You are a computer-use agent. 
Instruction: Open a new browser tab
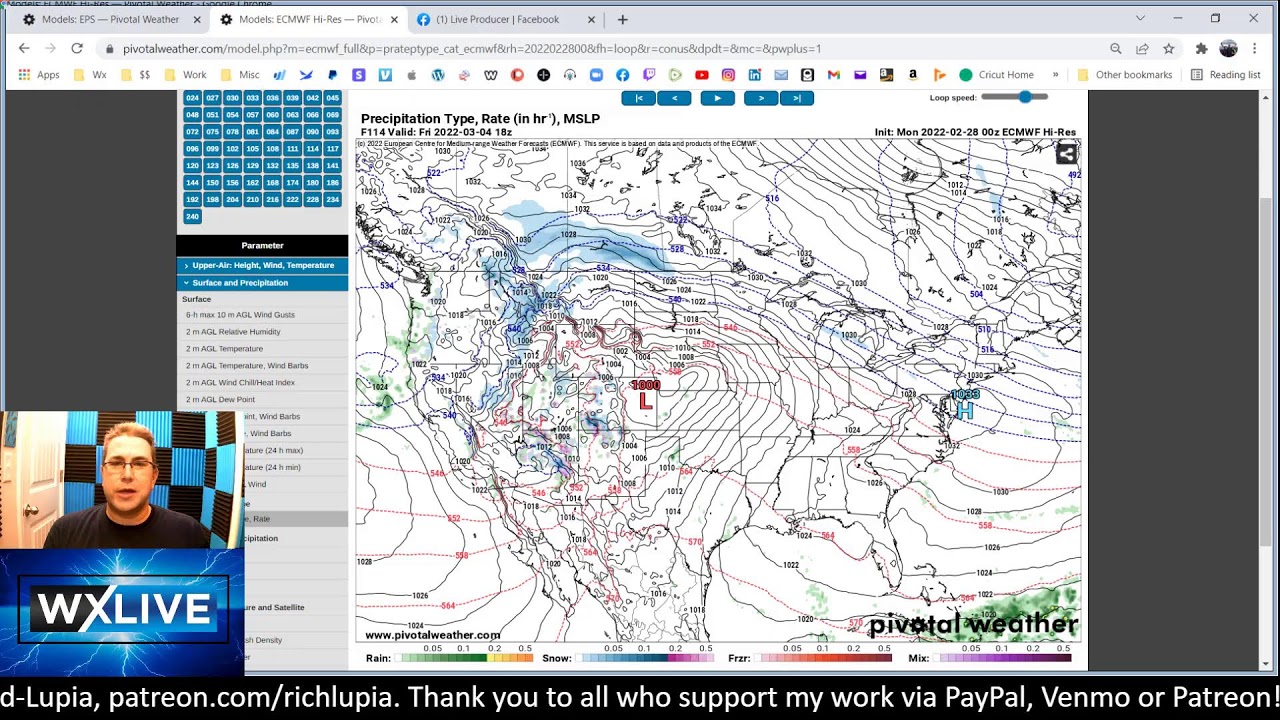click(x=623, y=19)
